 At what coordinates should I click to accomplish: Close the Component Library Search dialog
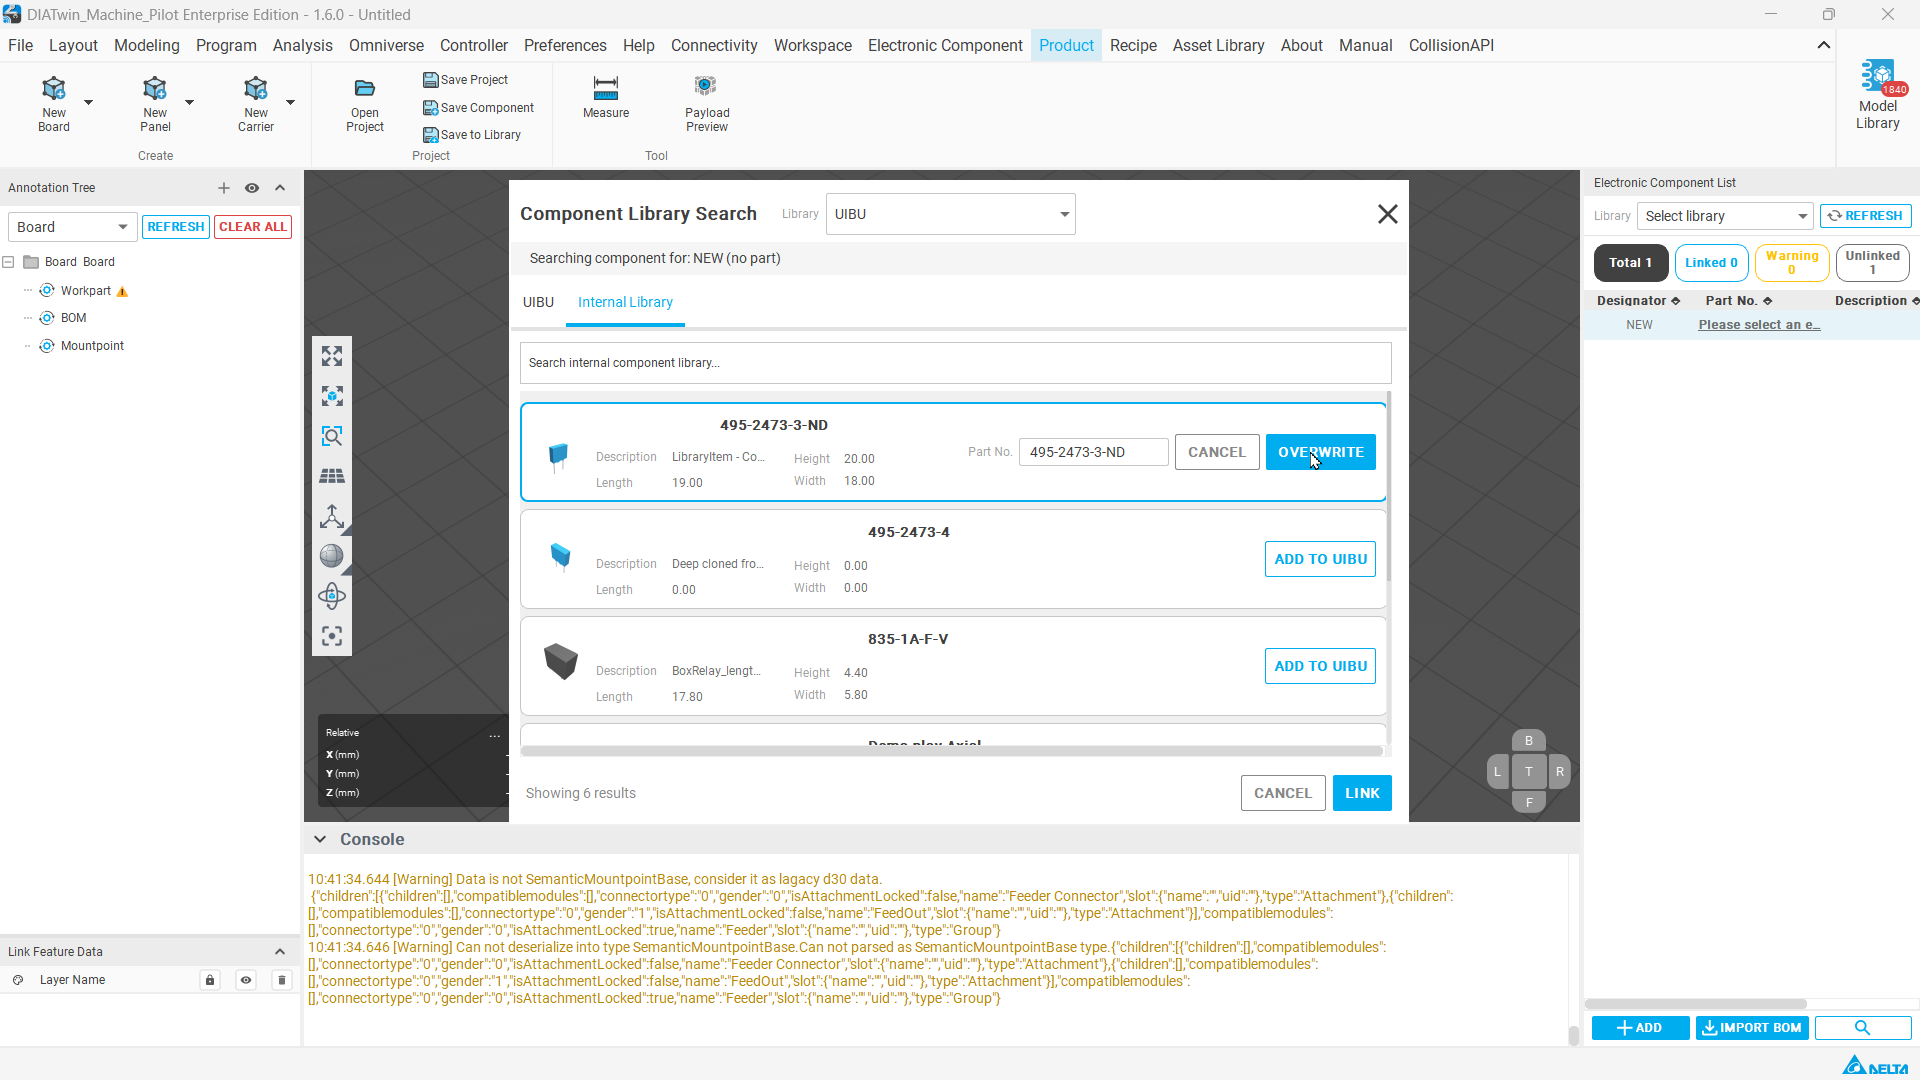[x=1388, y=214]
